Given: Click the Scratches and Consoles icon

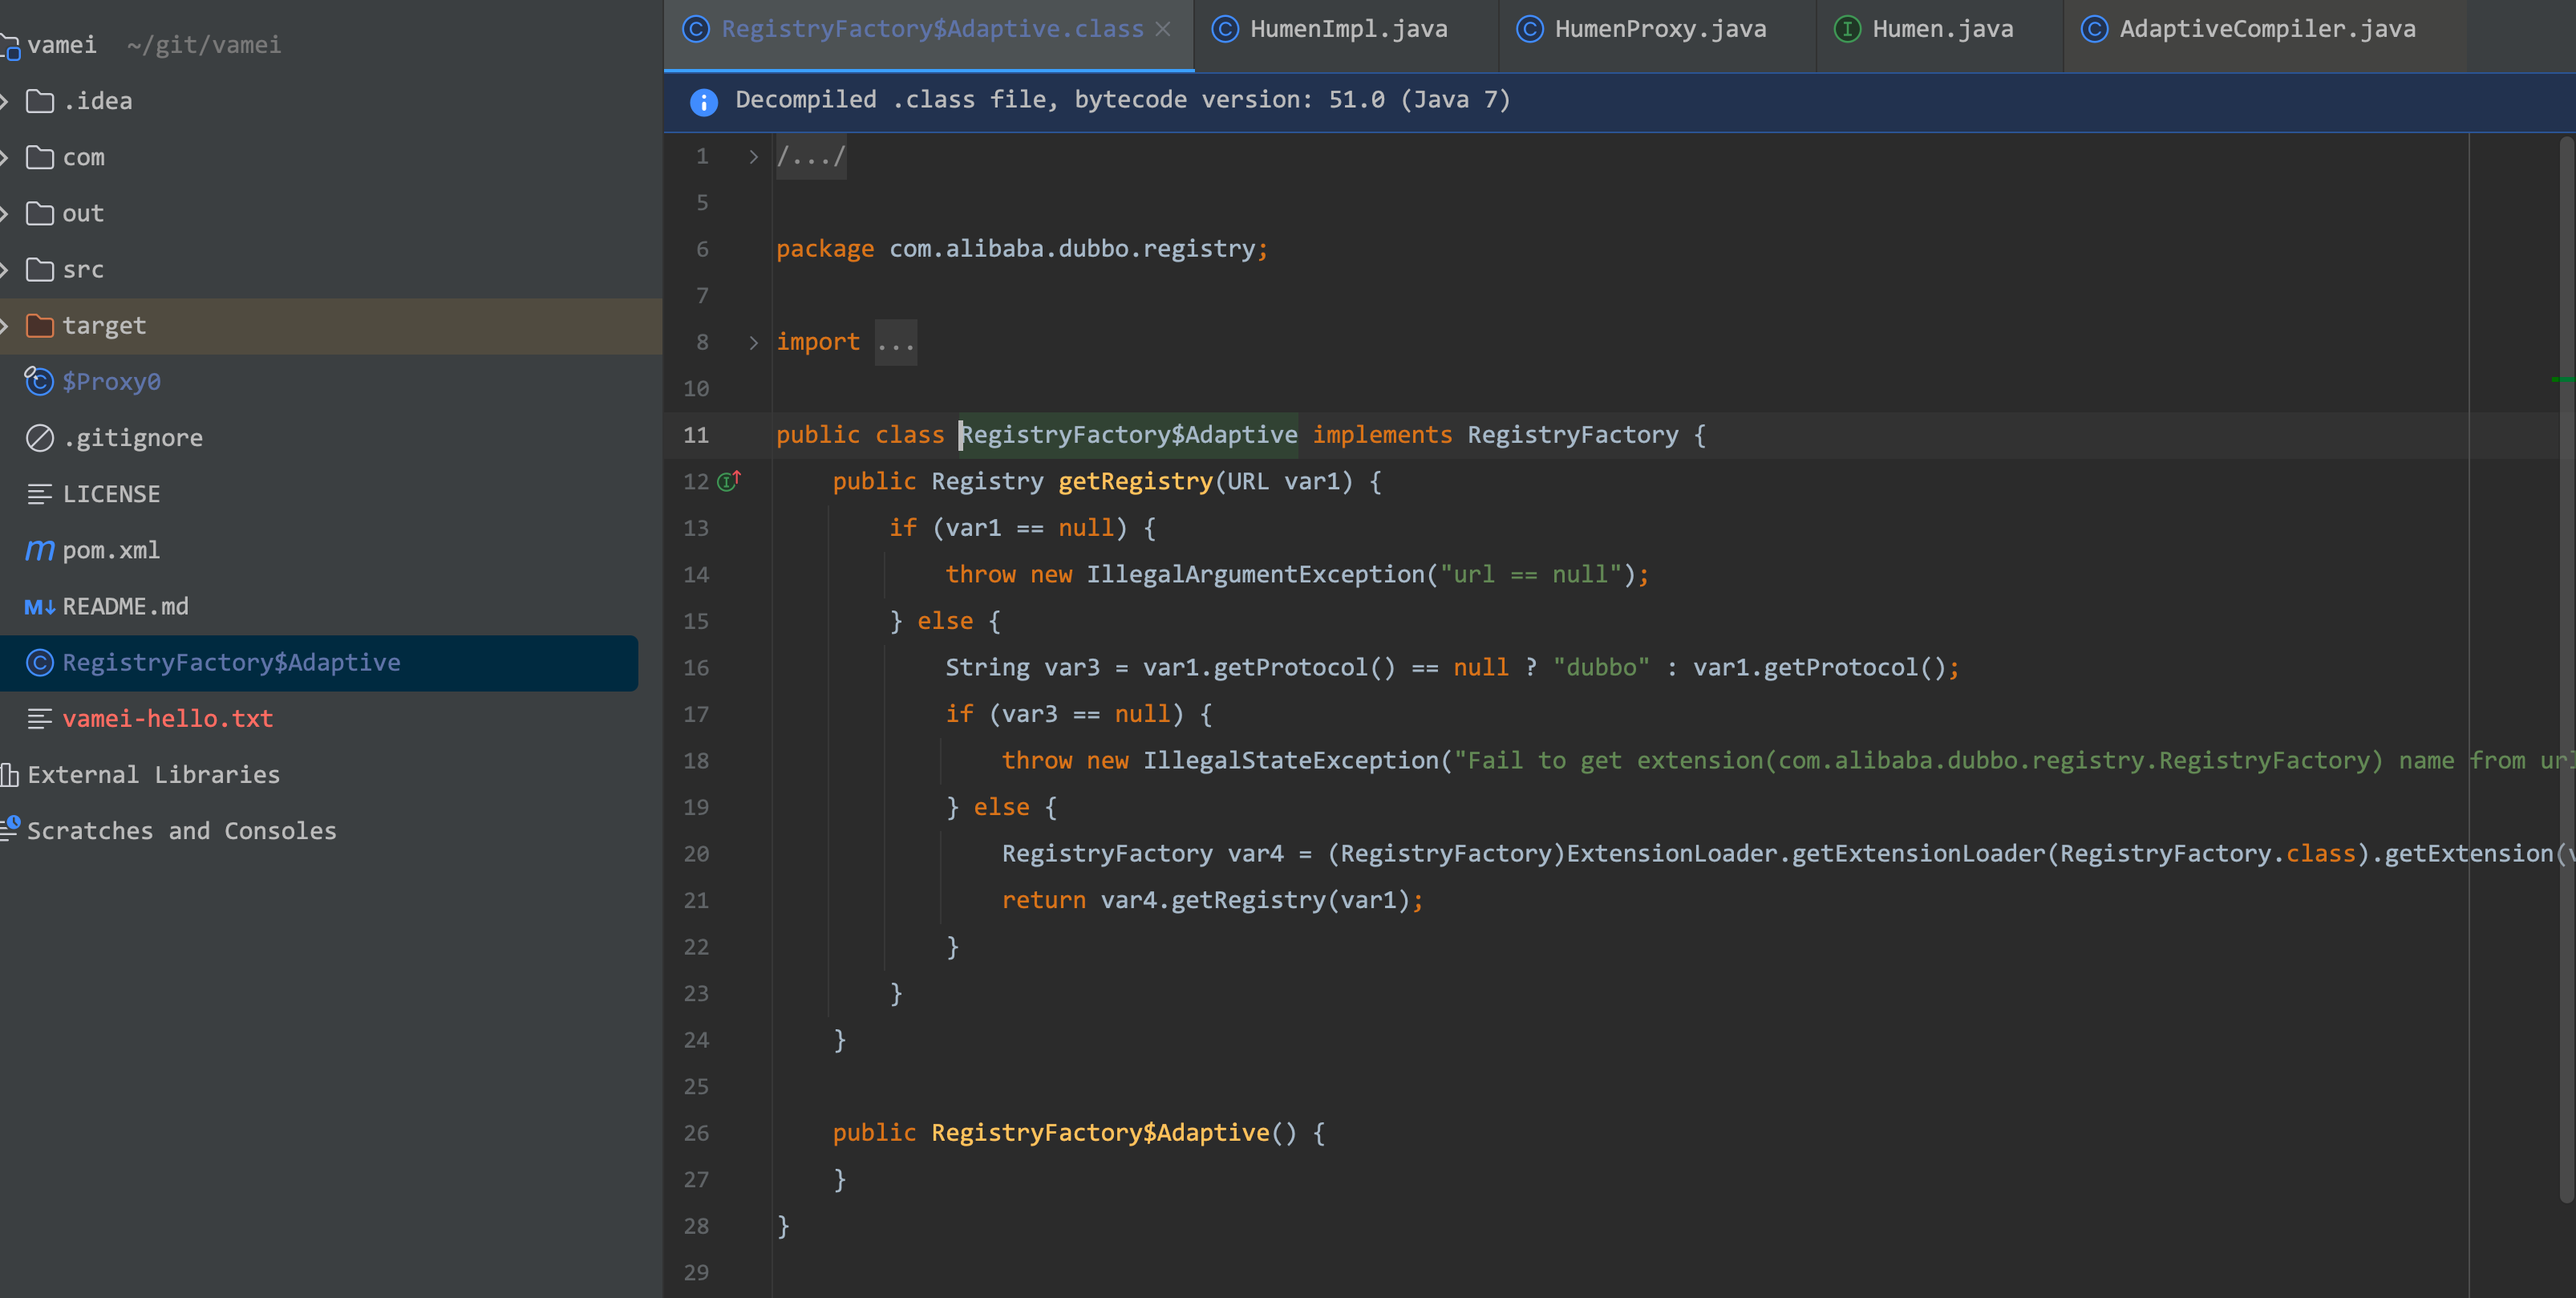Looking at the screenshot, I should click(10, 829).
